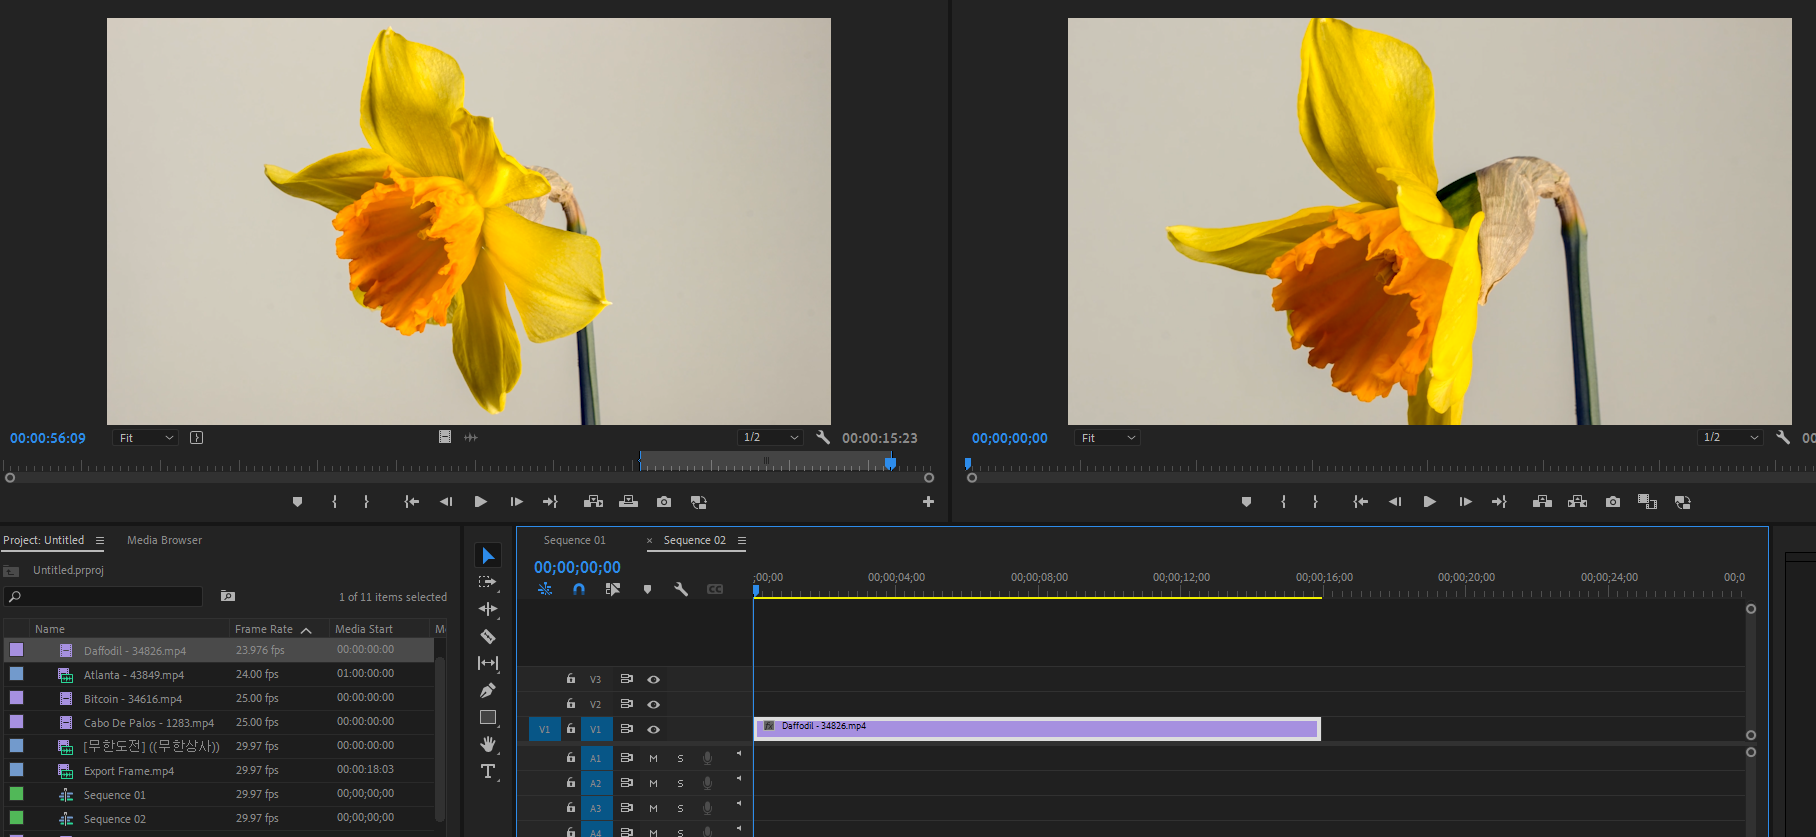This screenshot has width=1816, height=837.
Task: Click Insert button in Source monitor
Action: click(593, 502)
